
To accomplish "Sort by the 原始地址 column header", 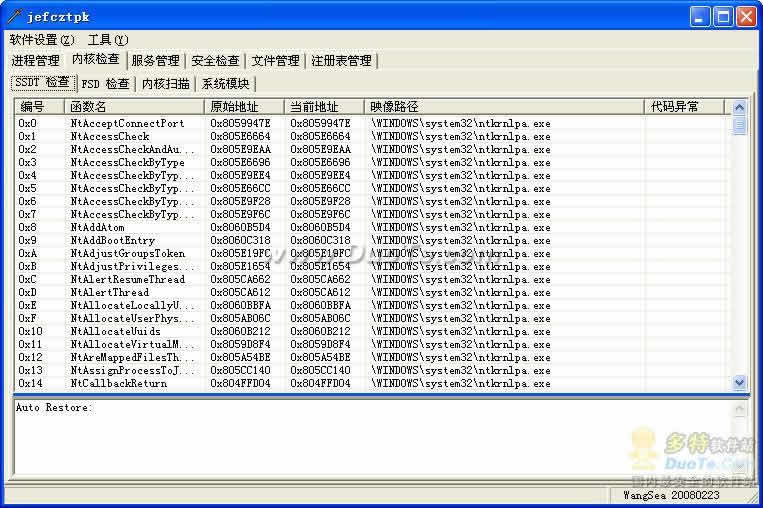I will tap(244, 107).
